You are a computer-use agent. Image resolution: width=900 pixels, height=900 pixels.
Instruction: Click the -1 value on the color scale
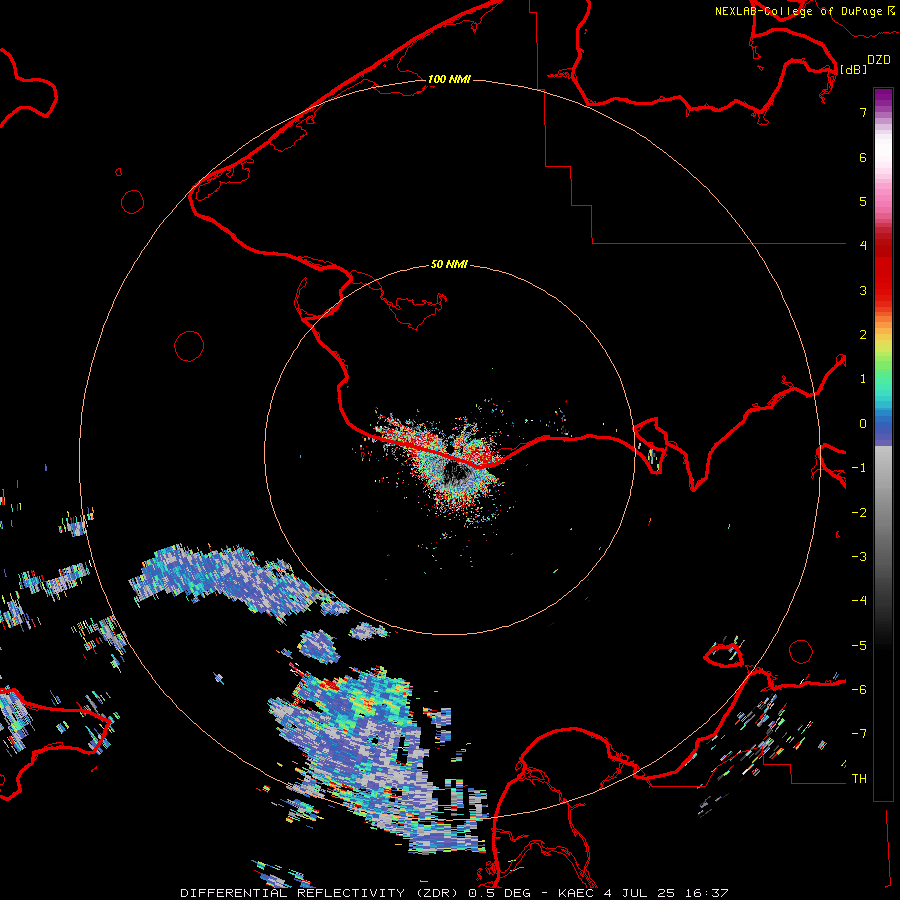pos(859,467)
